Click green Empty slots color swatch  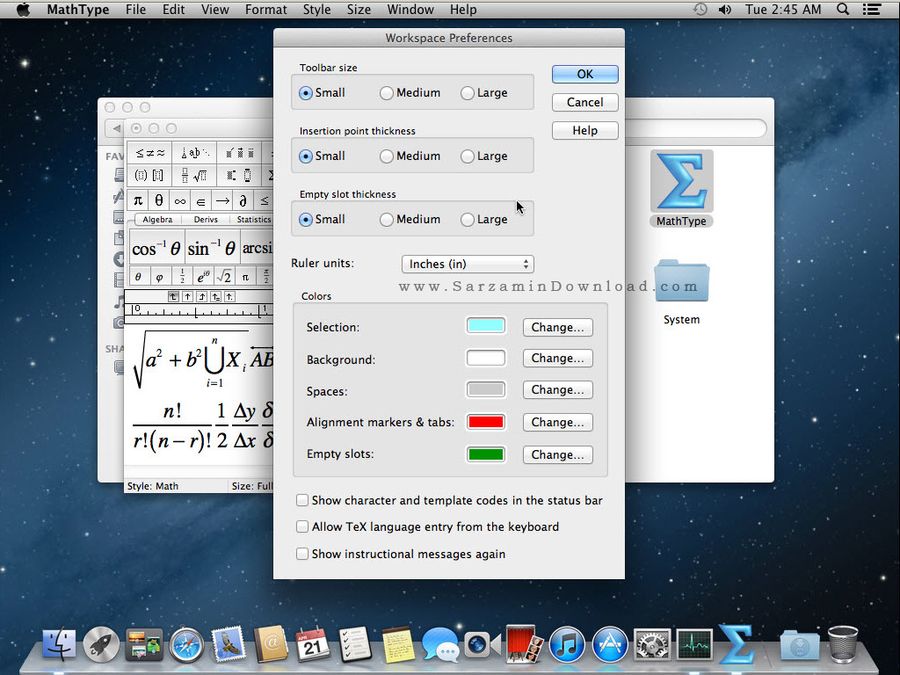click(x=486, y=455)
